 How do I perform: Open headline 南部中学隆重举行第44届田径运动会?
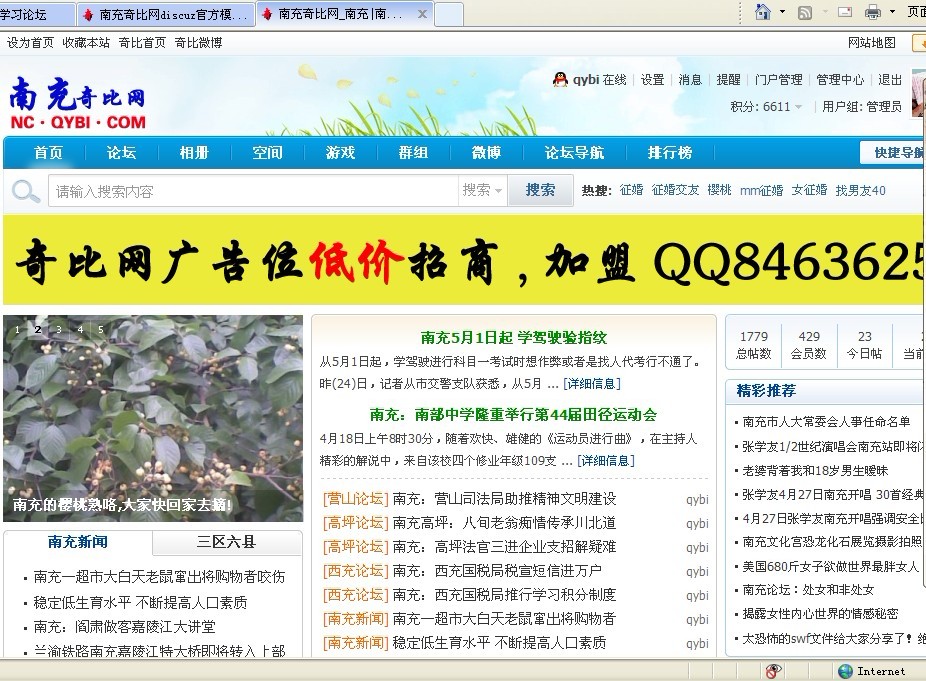point(513,415)
